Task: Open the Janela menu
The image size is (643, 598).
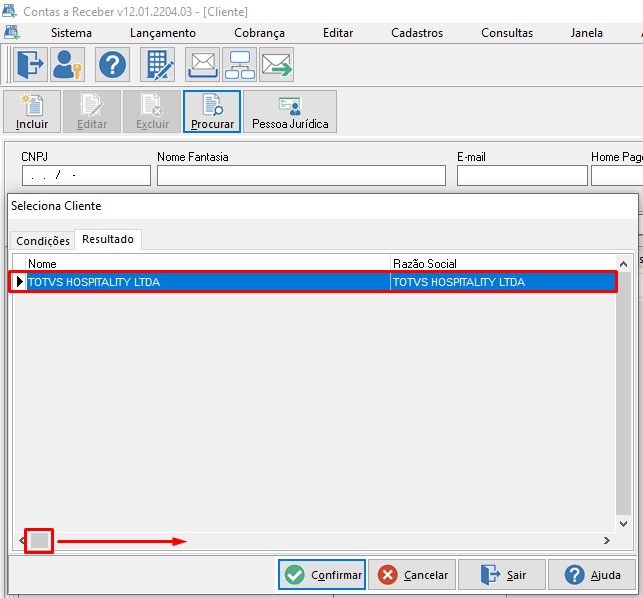Action: [x=586, y=33]
